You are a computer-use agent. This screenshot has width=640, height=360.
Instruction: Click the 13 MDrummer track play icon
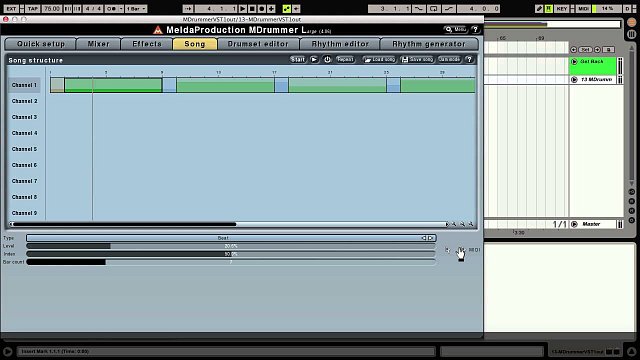pyautogui.click(x=574, y=80)
